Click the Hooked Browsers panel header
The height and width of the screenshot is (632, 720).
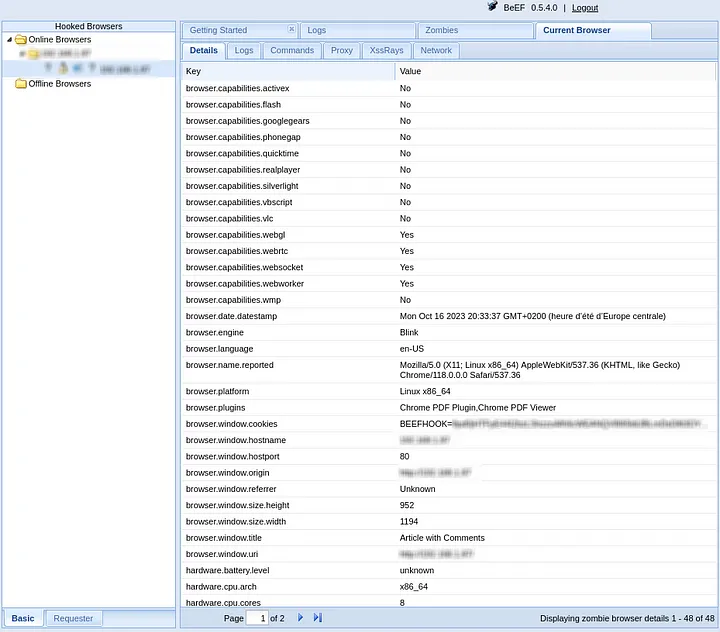click(x=89, y=26)
